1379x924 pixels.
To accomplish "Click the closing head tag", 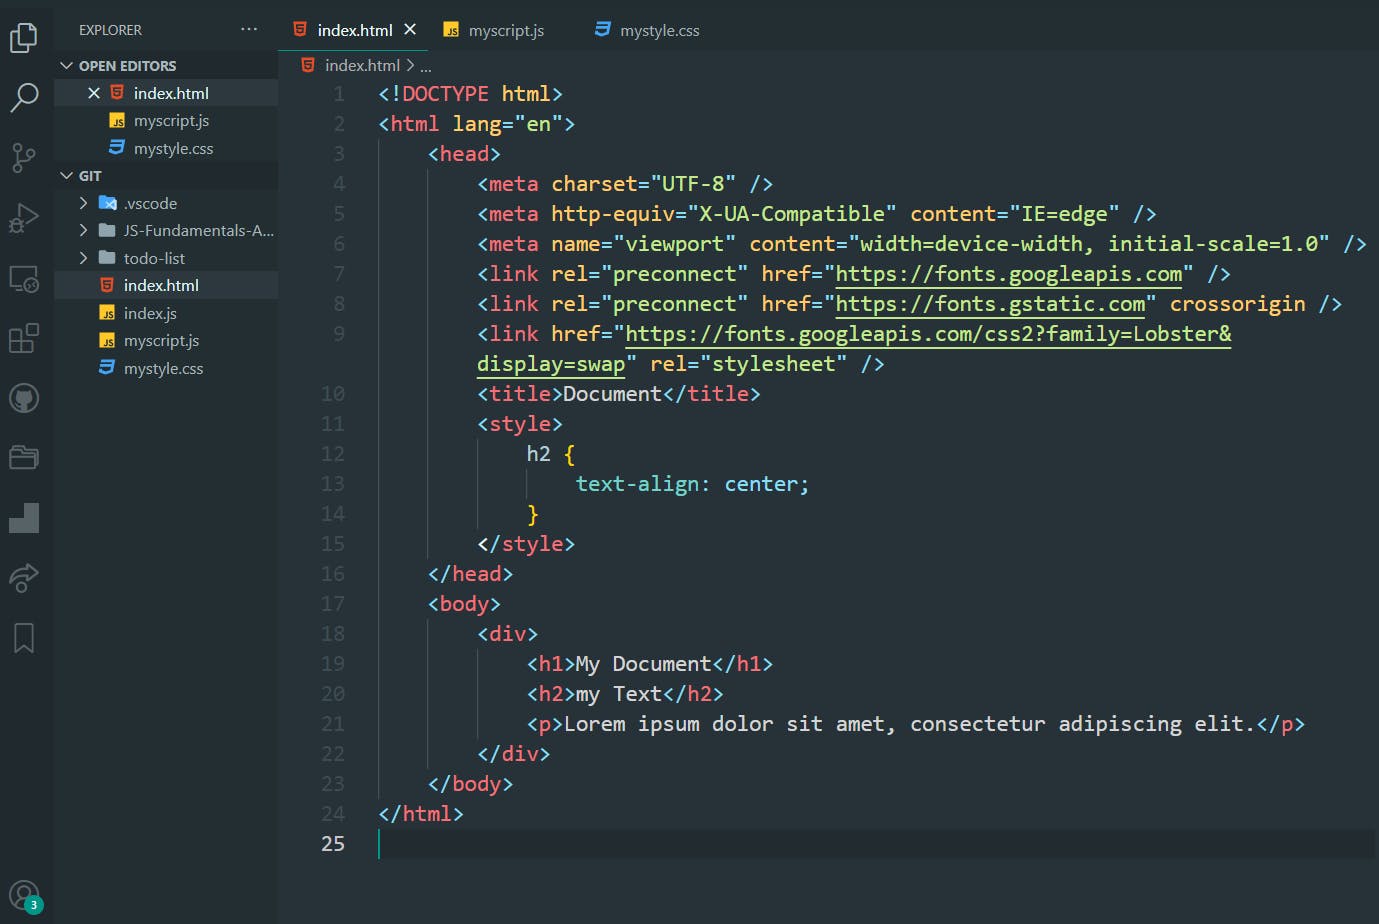I will pyautogui.click(x=470, y=574).
